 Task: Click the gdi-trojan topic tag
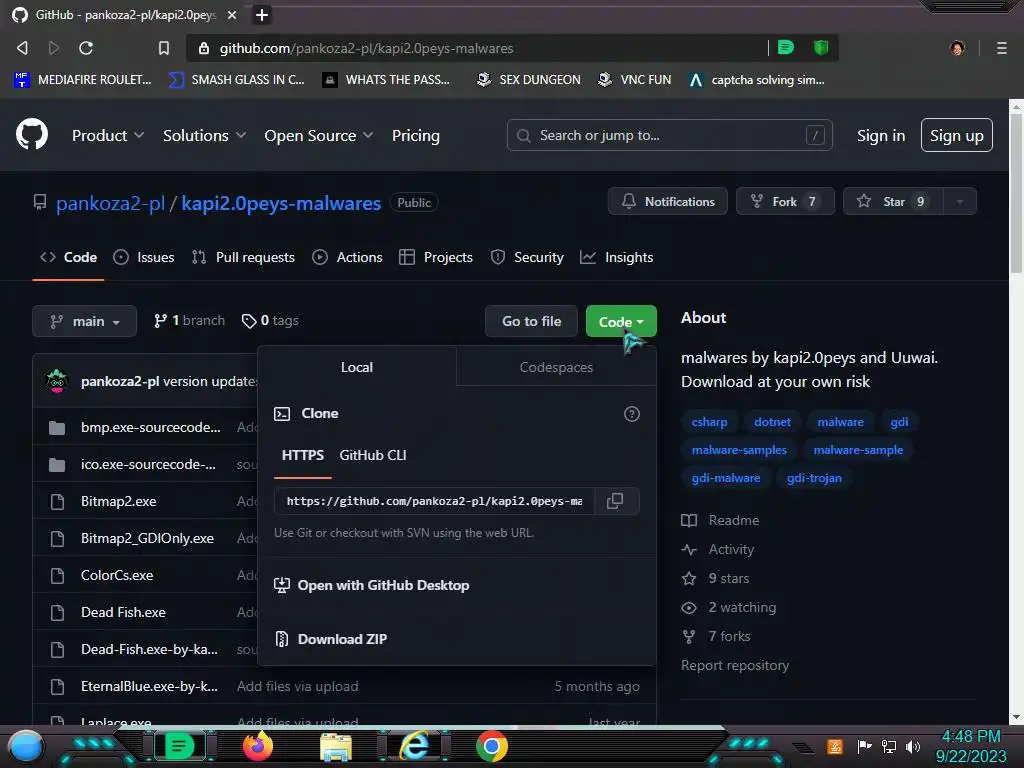[x=814, y=478]
